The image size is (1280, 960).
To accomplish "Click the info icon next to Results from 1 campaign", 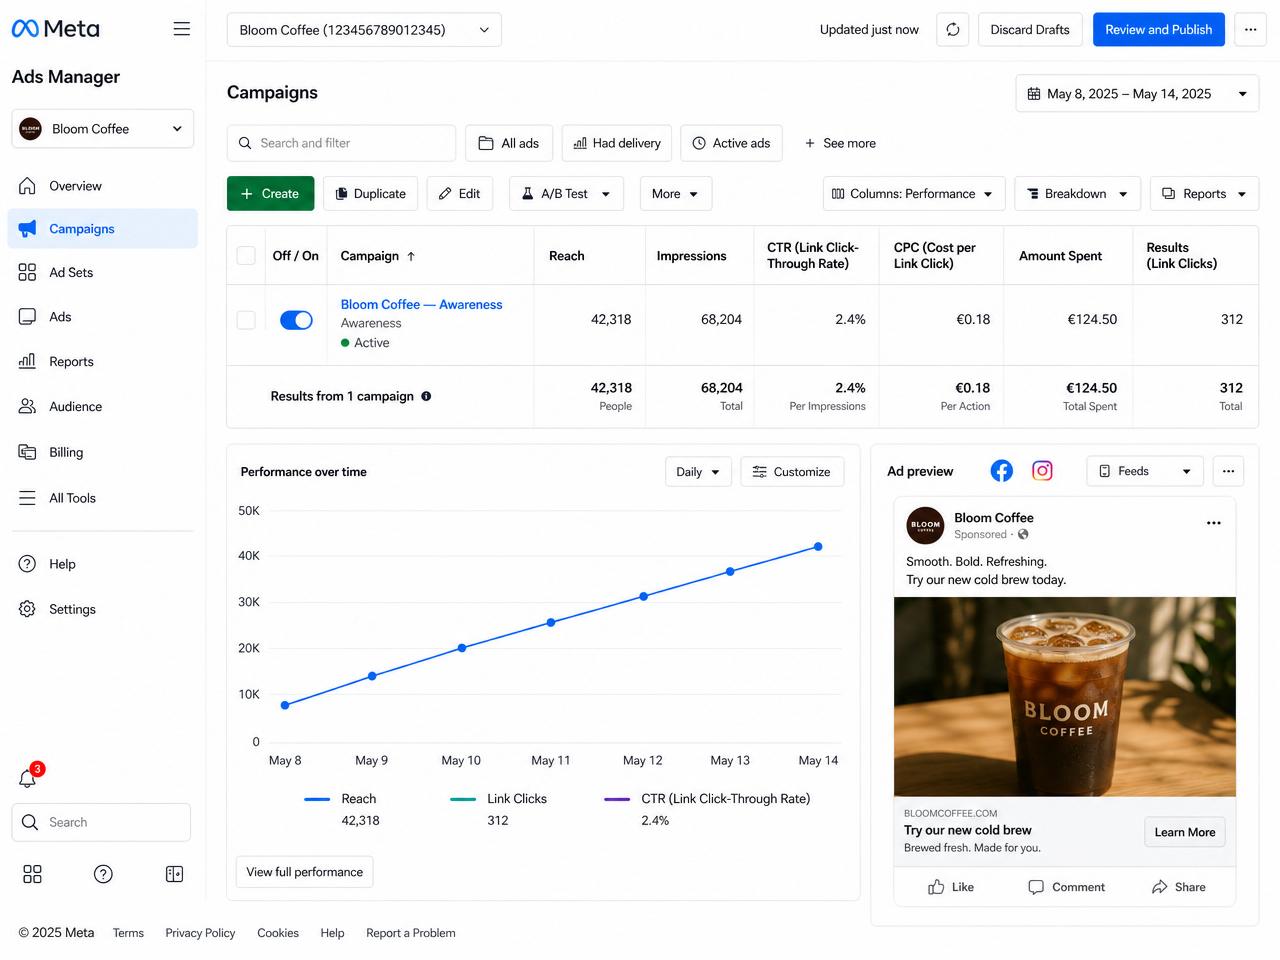I will [x=426, y=396].
